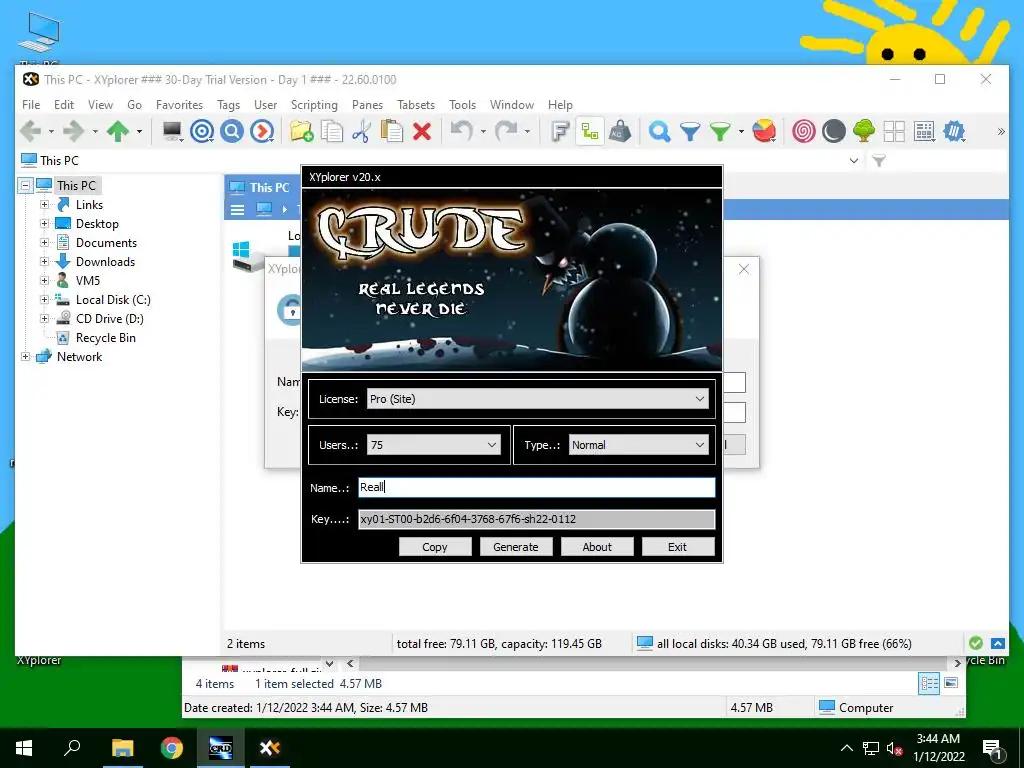This screenshot has height=768, width=1024.
Task: Expand the Links tree node
Action: coord(44,204)
